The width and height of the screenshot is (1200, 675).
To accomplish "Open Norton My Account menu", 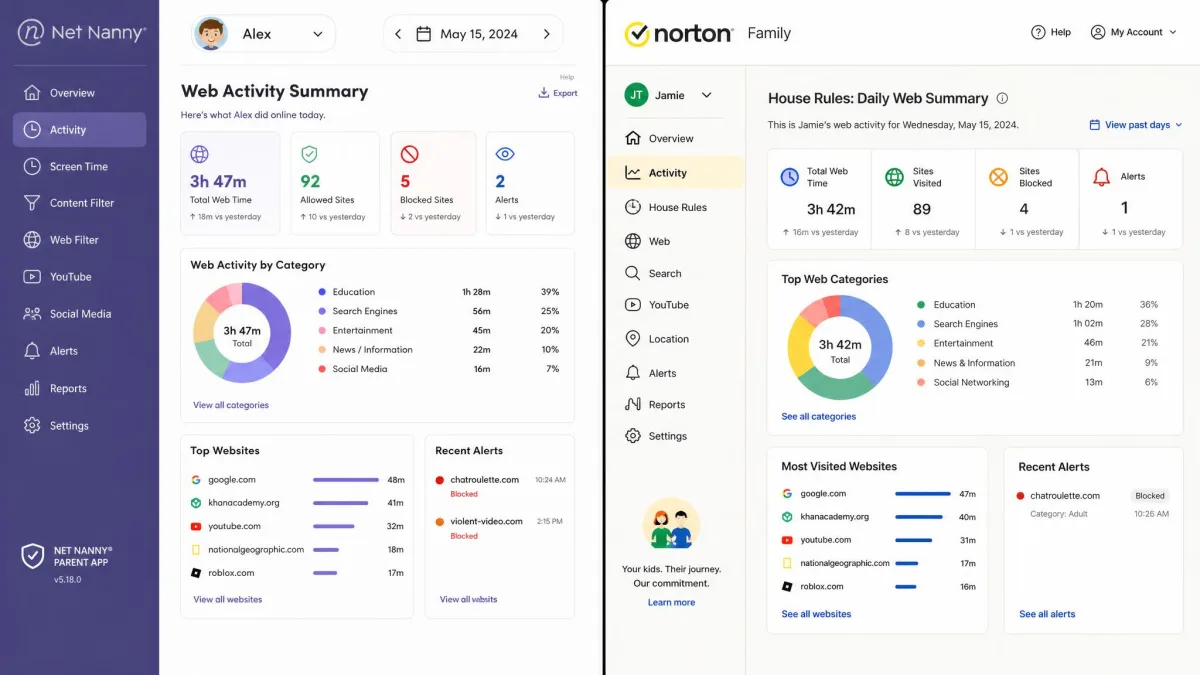I will click(1134, 32).
